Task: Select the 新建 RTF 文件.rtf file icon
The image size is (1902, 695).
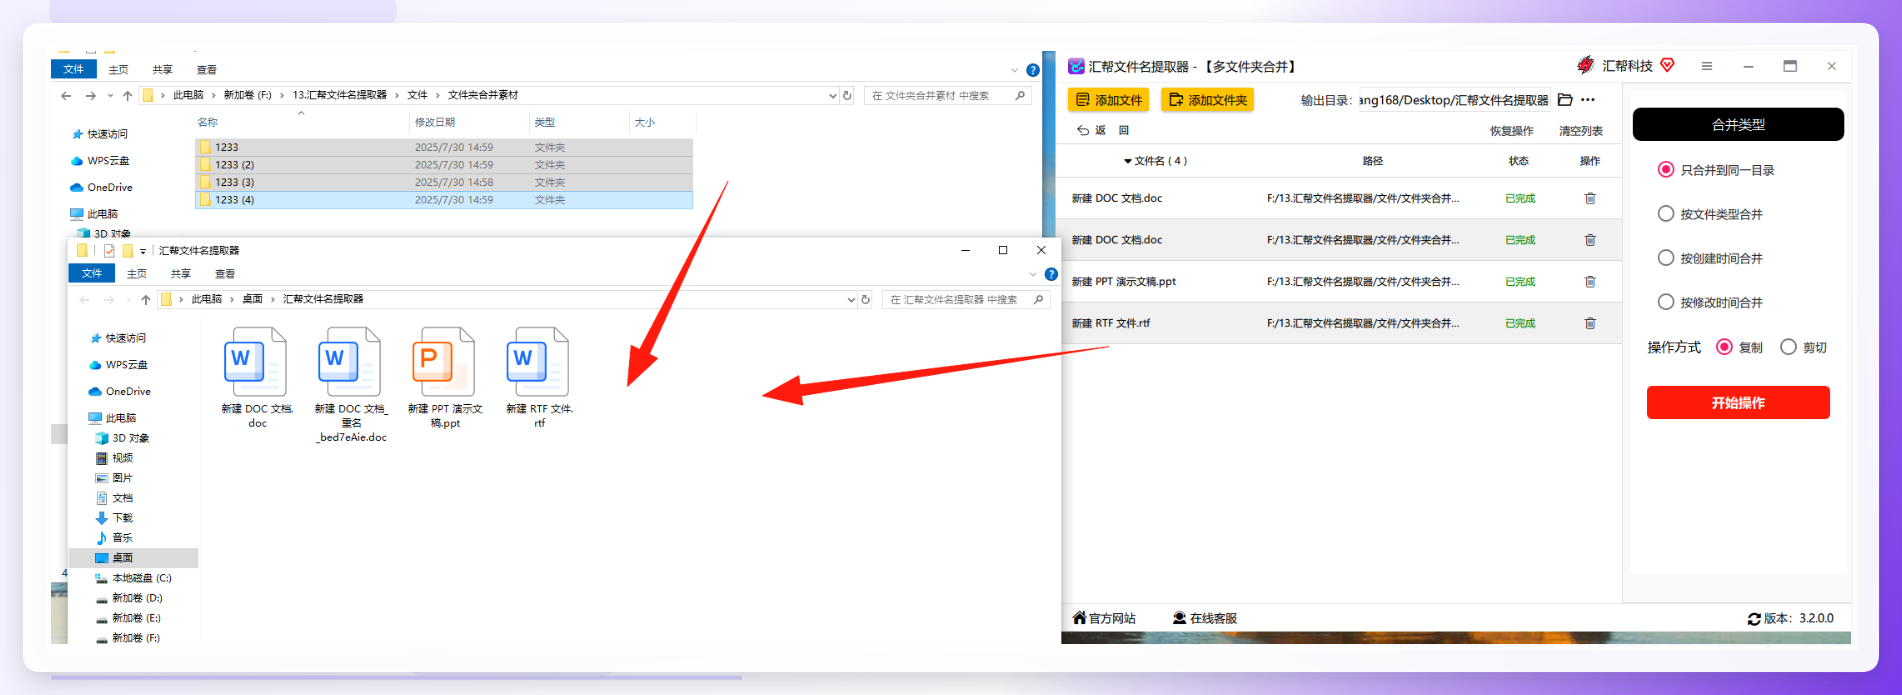Action: click(538, 362)
